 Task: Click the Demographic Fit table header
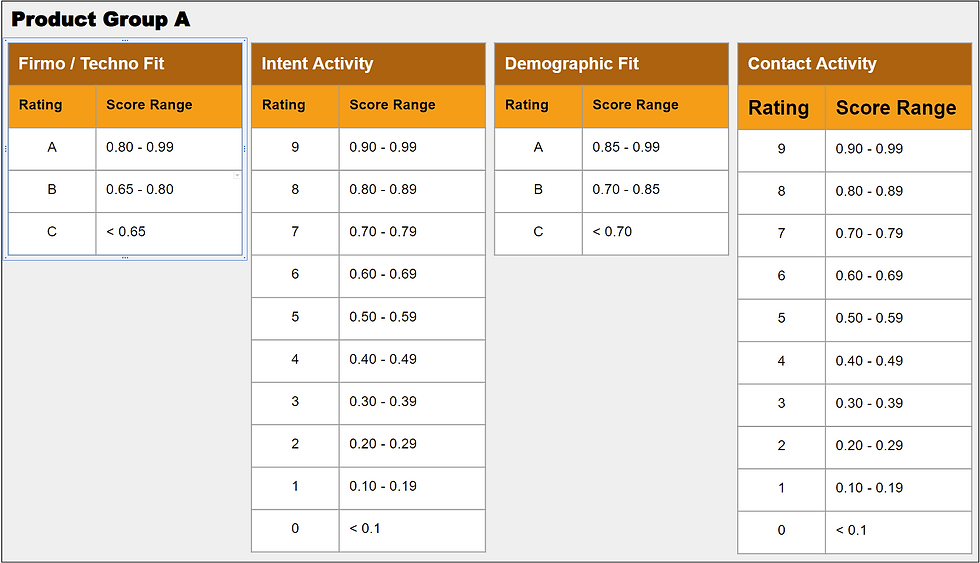[x=611, y=64]
